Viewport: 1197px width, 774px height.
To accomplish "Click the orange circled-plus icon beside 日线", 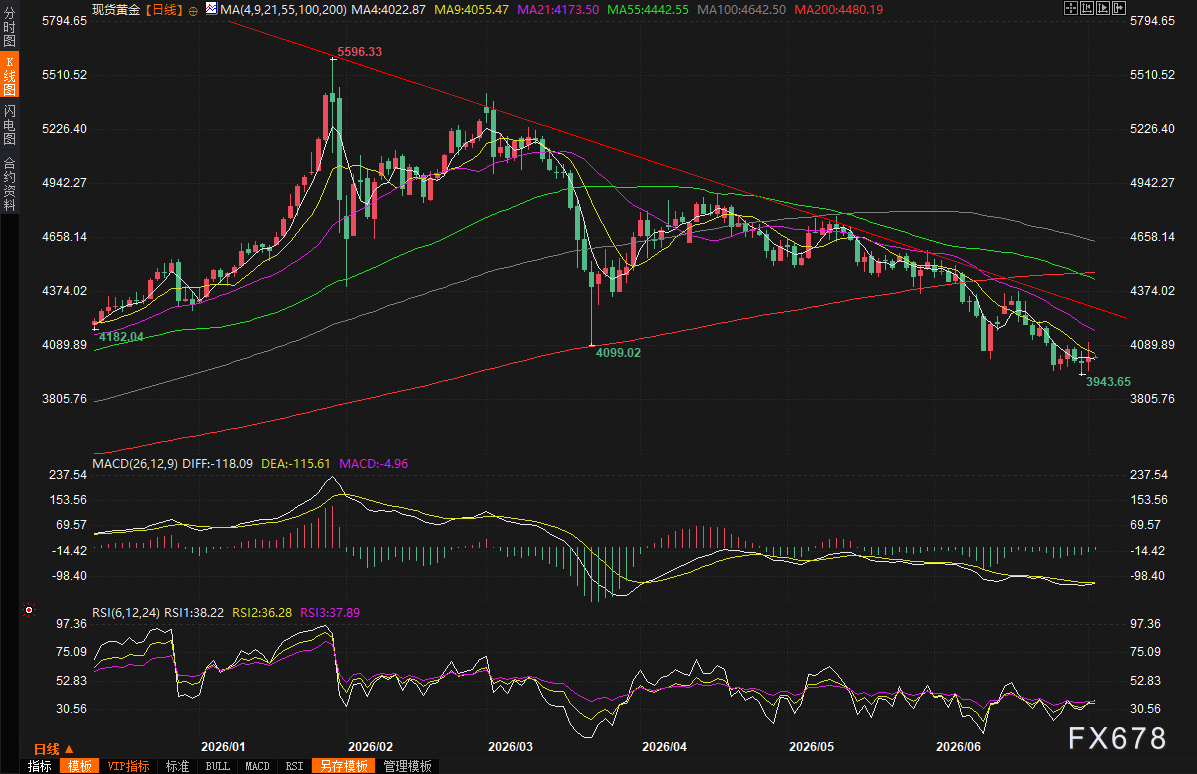I will tap(193, 11).
